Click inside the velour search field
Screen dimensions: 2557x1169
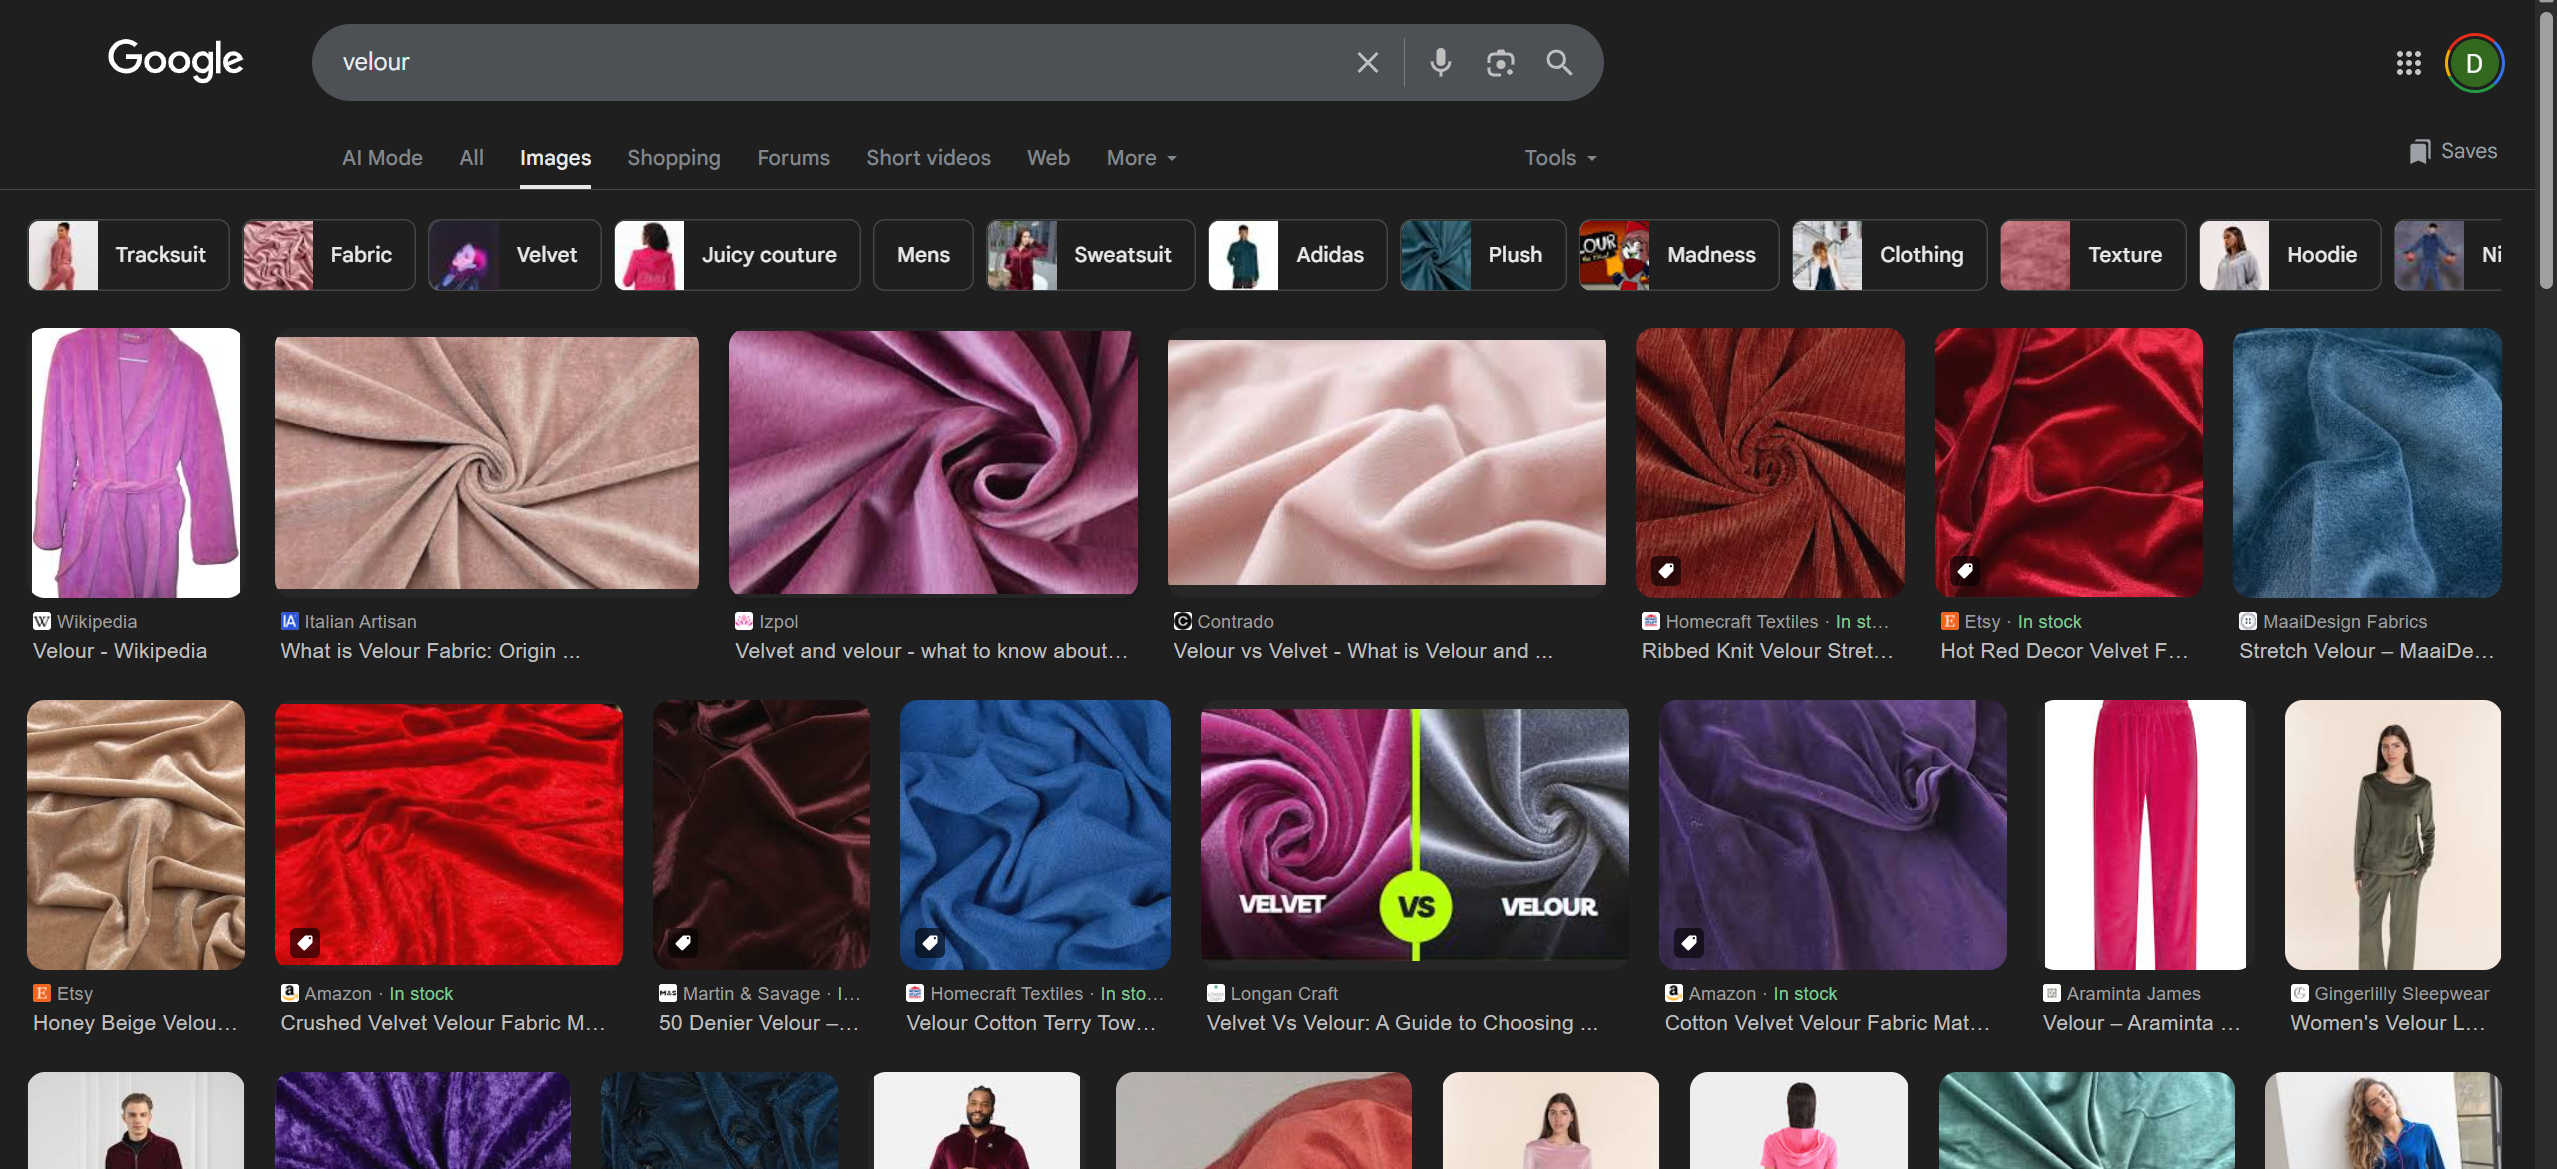800,62
